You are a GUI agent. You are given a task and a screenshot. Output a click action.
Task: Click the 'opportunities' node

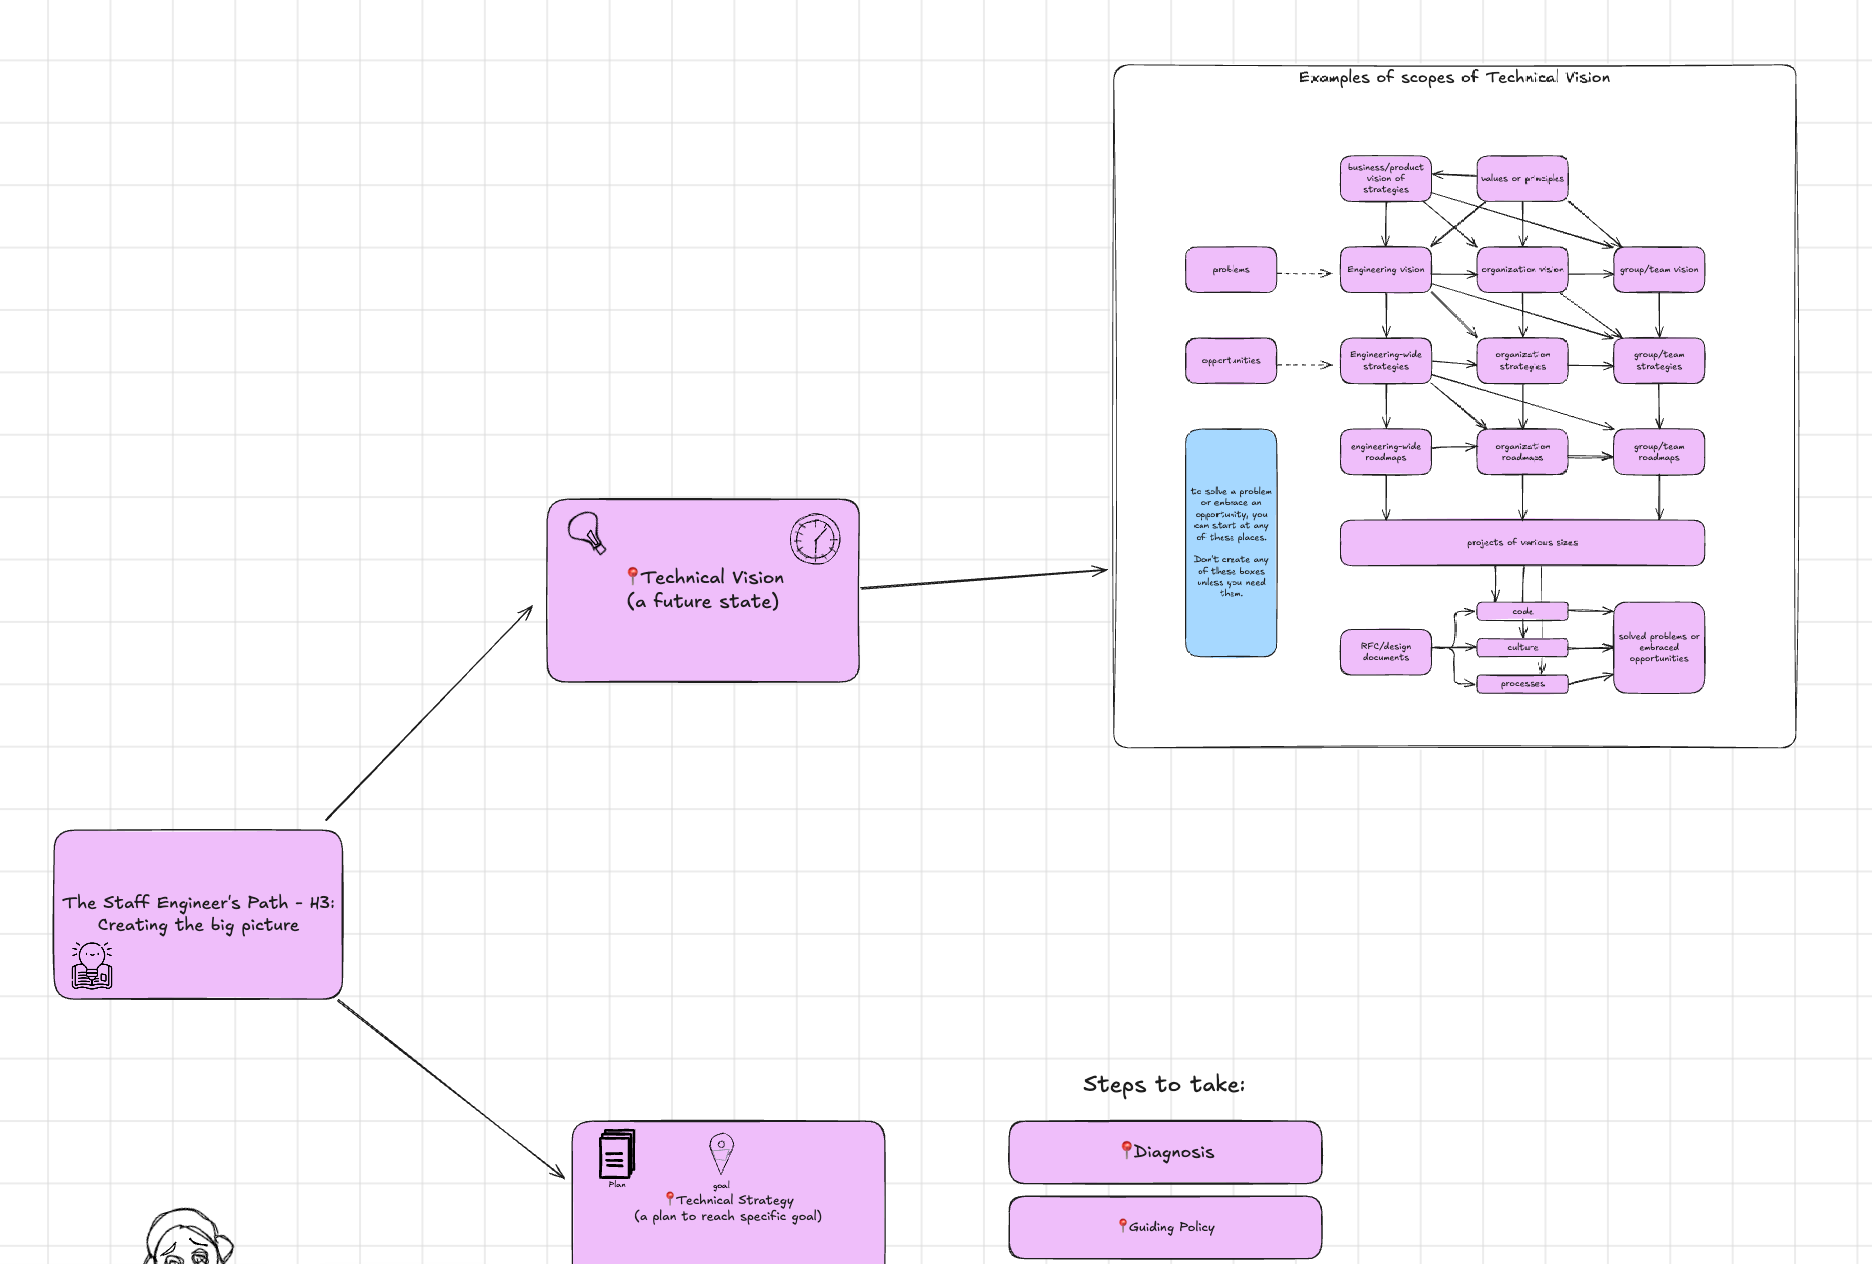click(1230, 361)
